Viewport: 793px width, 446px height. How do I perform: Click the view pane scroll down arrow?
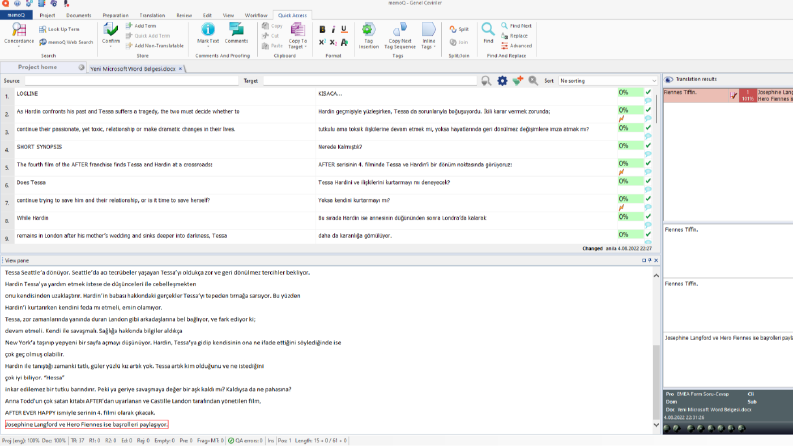click(656, 425)
